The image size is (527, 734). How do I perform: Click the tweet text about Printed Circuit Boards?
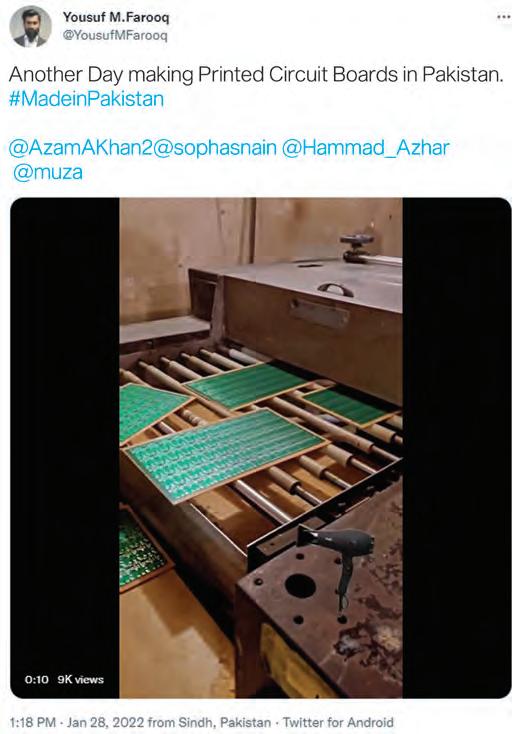256,75
